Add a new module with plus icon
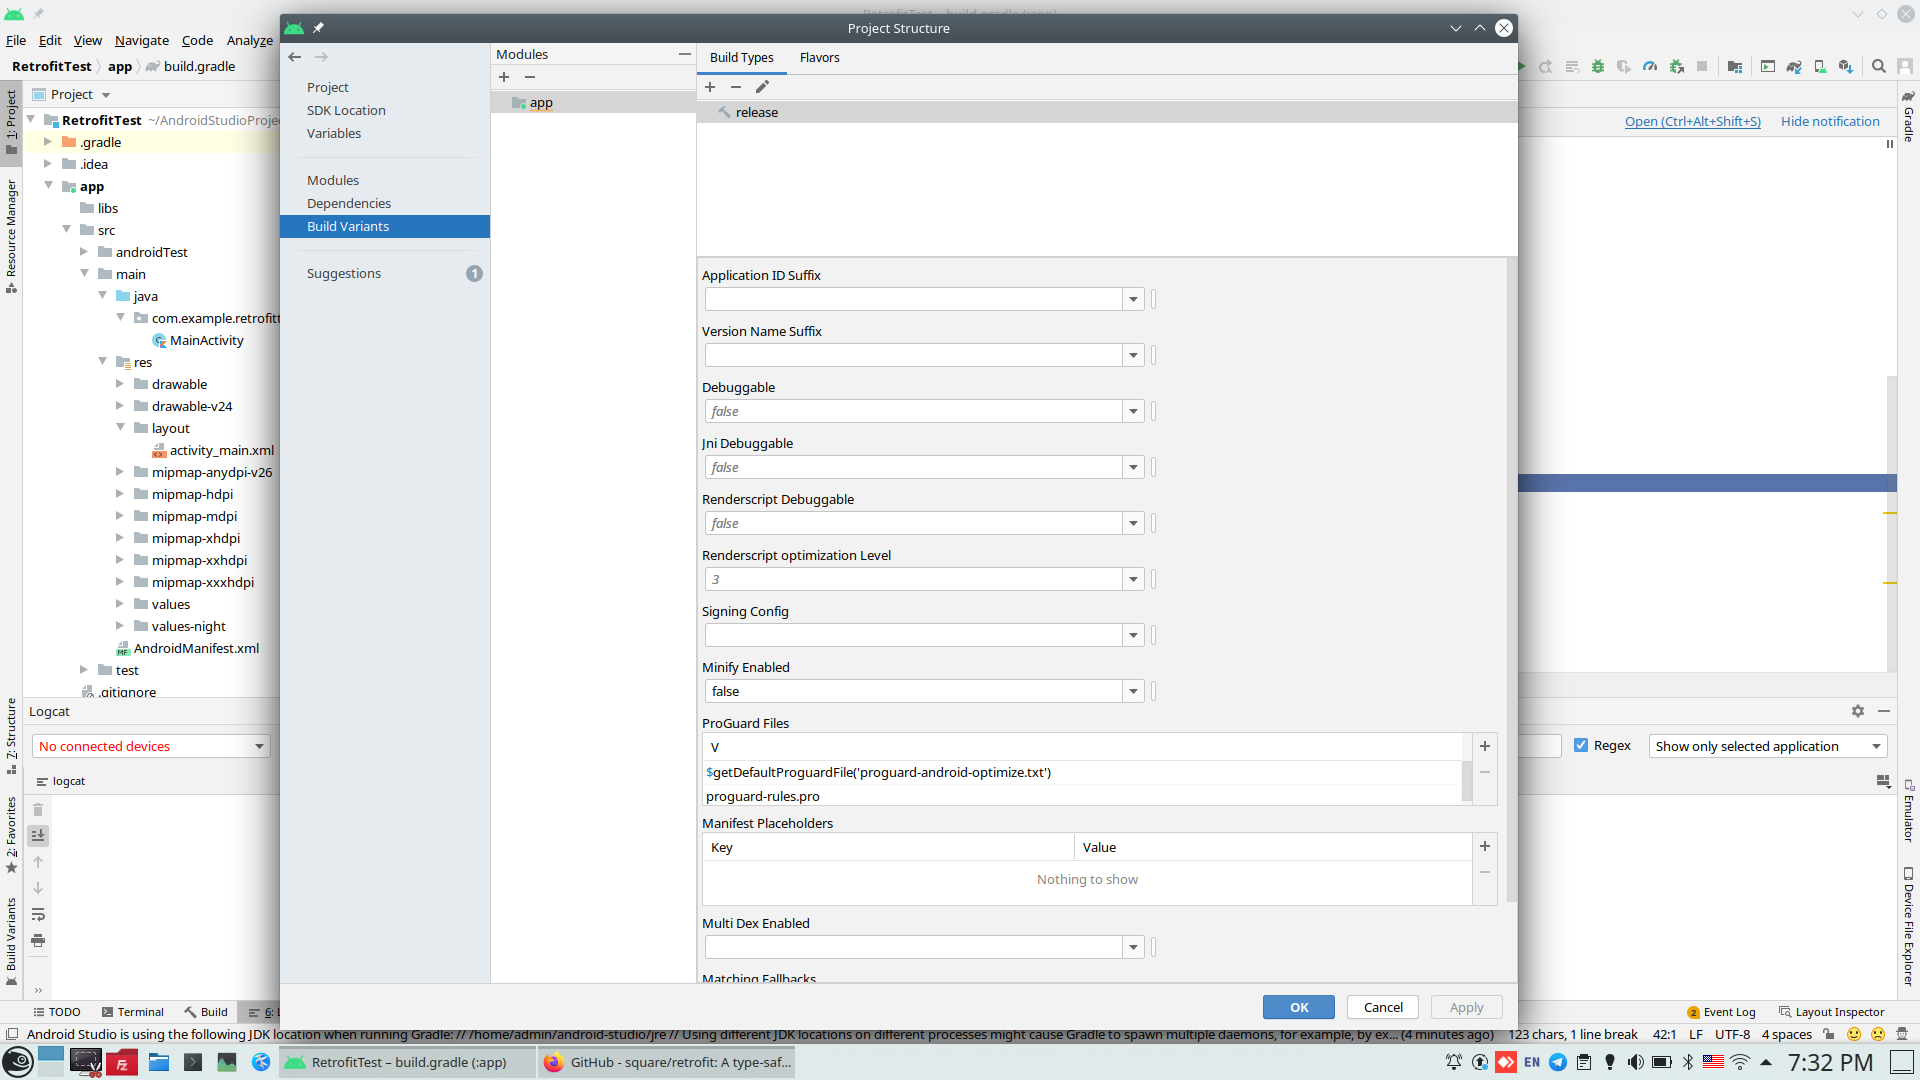This screenshot has width=1920, height=1080. [x=504, y=77]
